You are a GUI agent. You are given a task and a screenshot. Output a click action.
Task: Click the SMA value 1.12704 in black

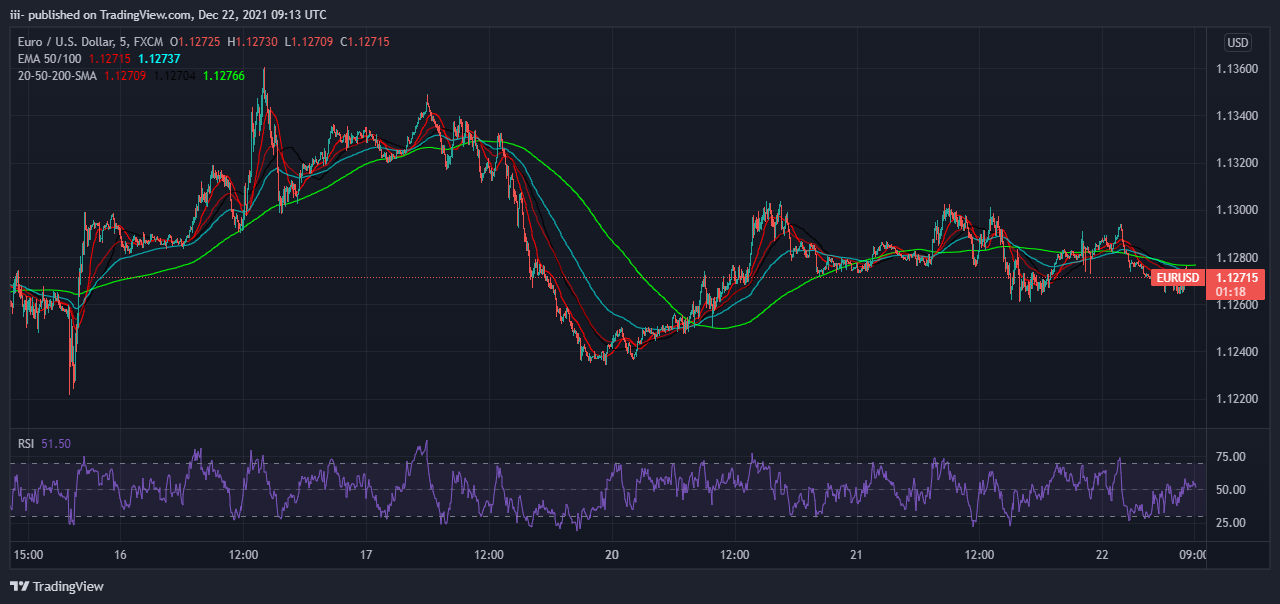click(174, 75)
